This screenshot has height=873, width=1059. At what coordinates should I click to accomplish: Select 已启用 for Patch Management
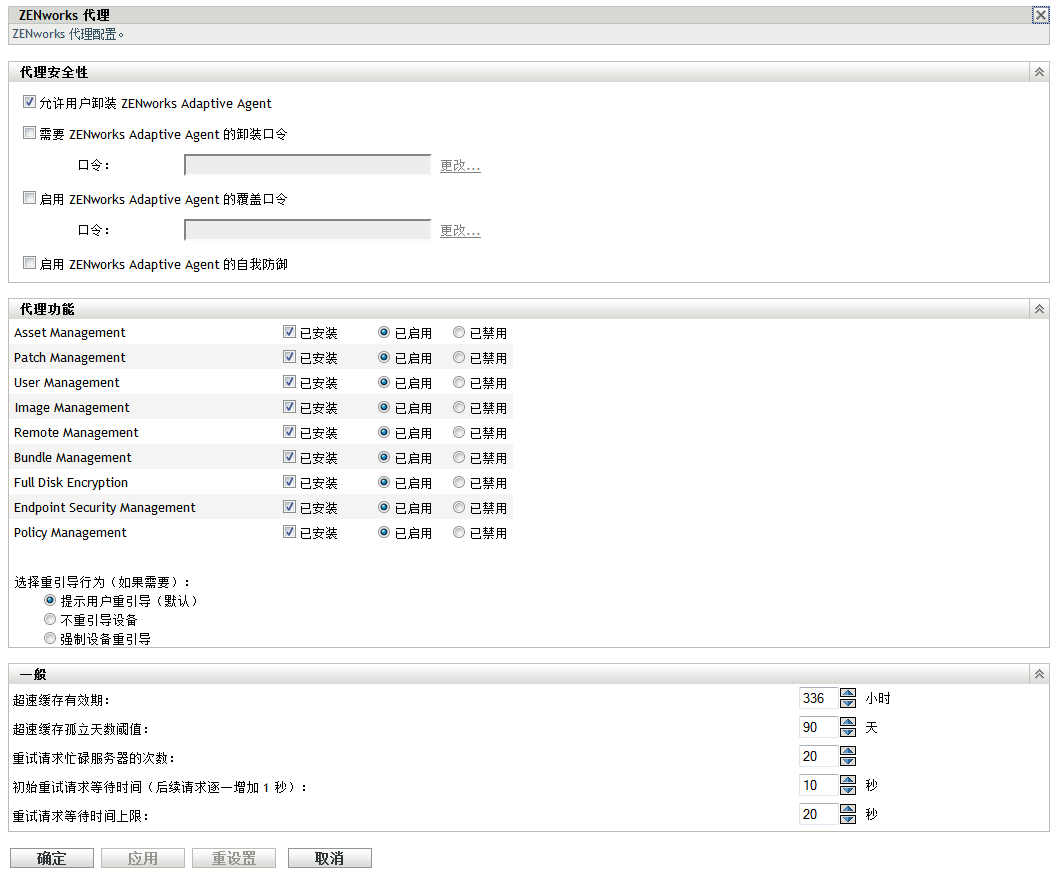[x=384, y=357]
